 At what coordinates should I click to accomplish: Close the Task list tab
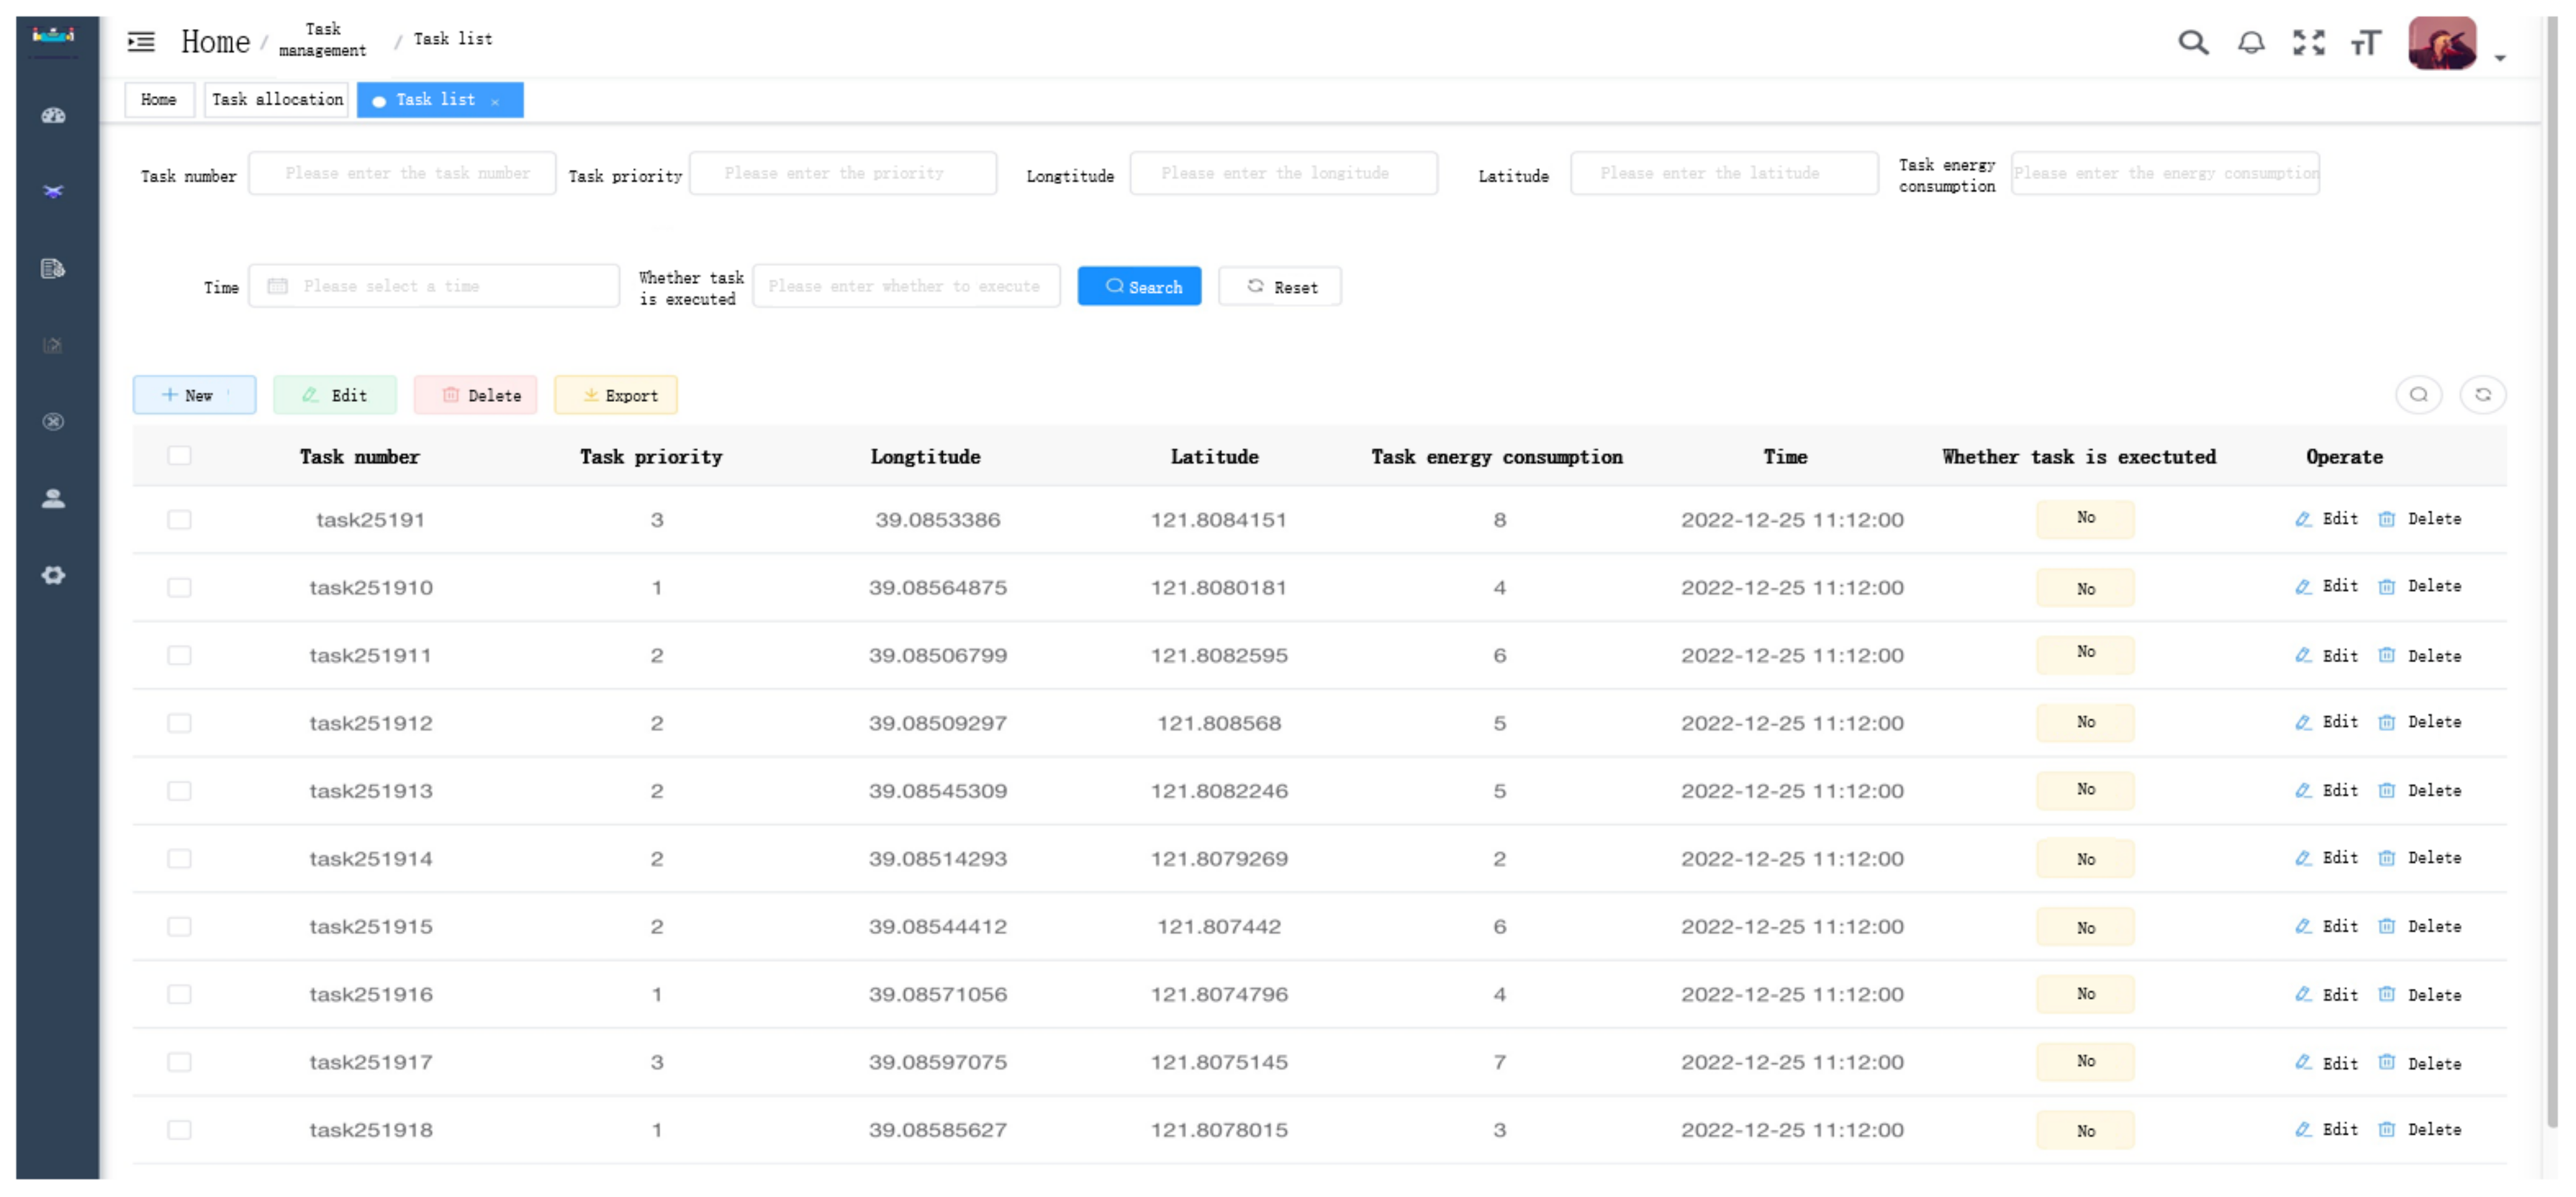tap(495, 102)
